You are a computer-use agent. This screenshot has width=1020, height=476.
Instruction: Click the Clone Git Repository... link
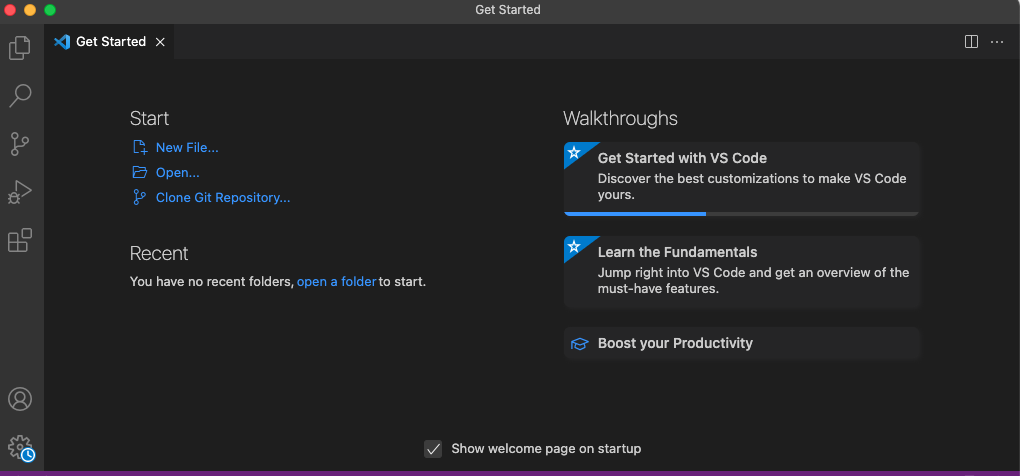[x=223, y=198]
